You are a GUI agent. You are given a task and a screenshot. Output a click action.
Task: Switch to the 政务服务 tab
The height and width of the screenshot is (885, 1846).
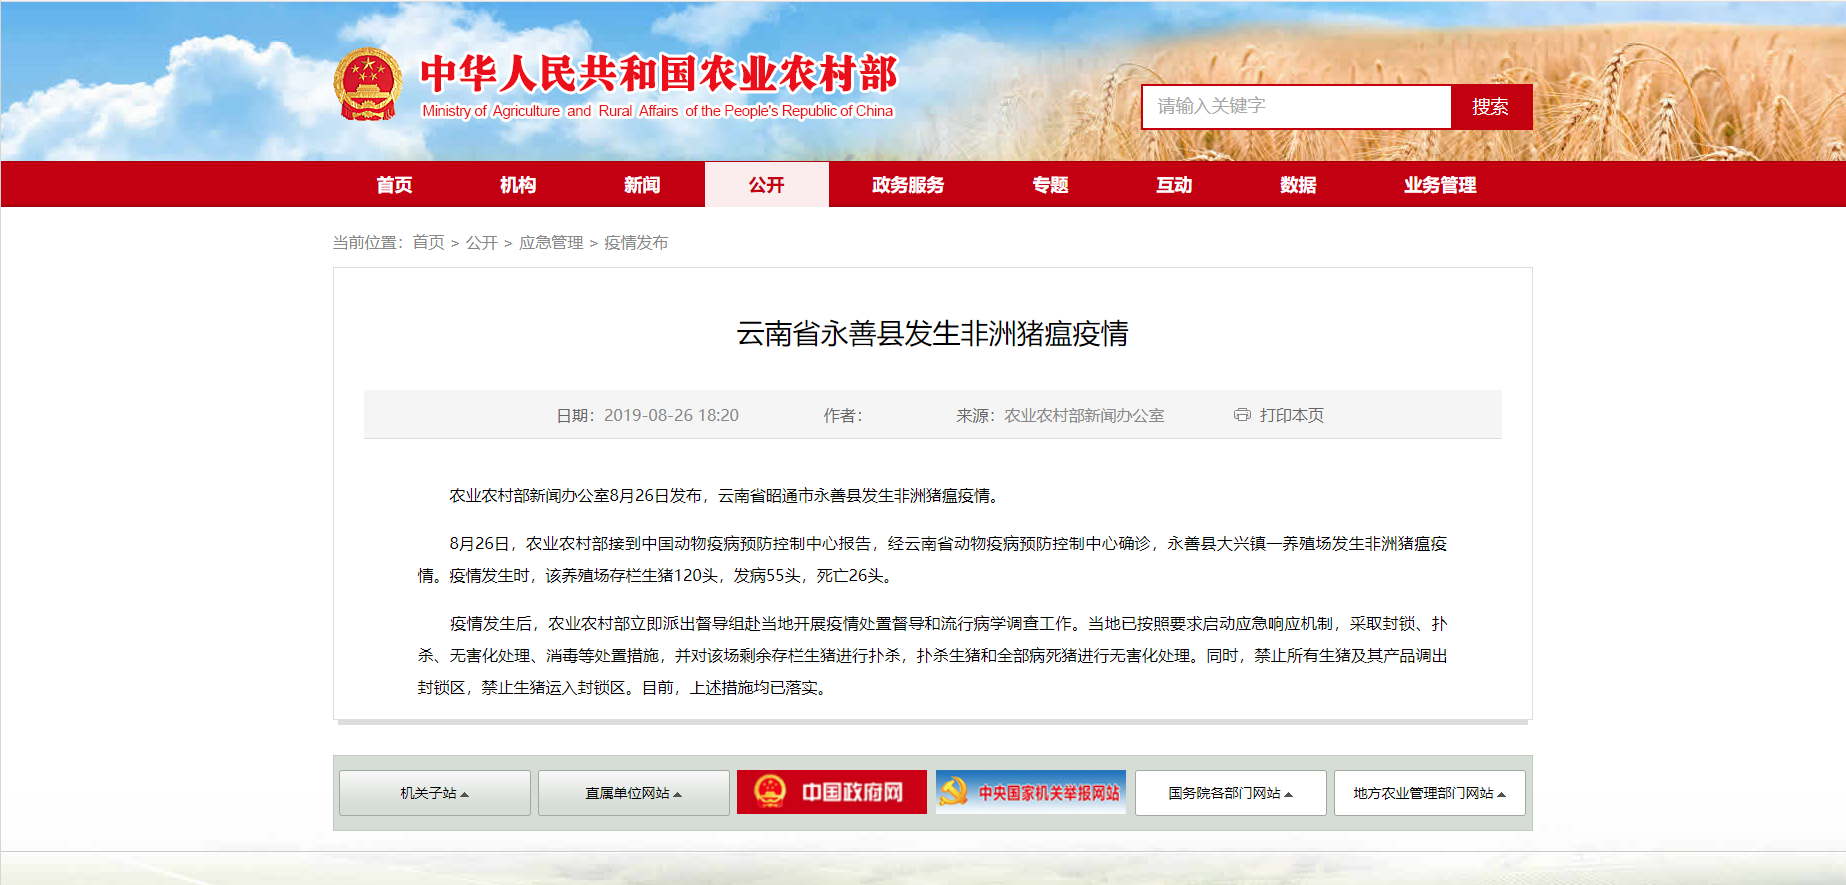(x=908, y=185)
